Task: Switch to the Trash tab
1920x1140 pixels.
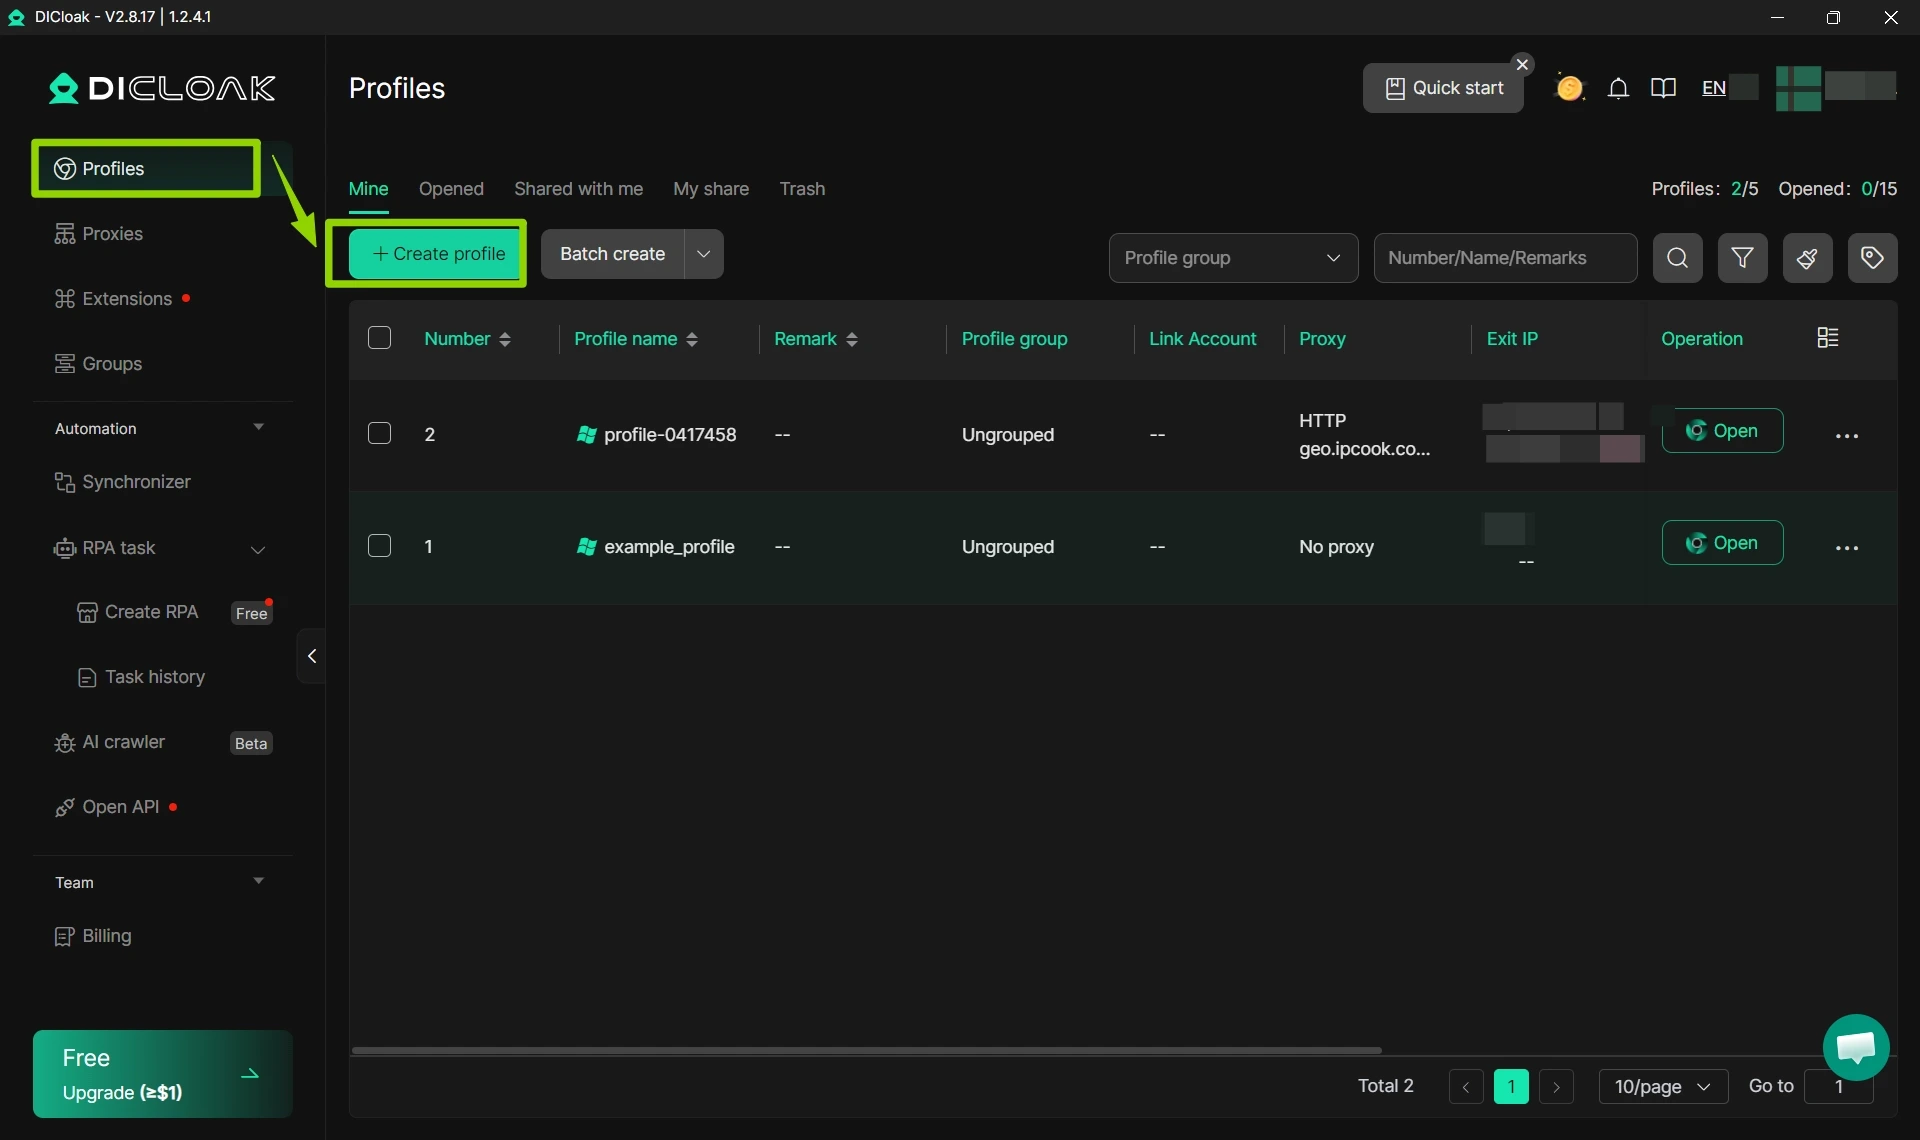Action: pos(802,189)
